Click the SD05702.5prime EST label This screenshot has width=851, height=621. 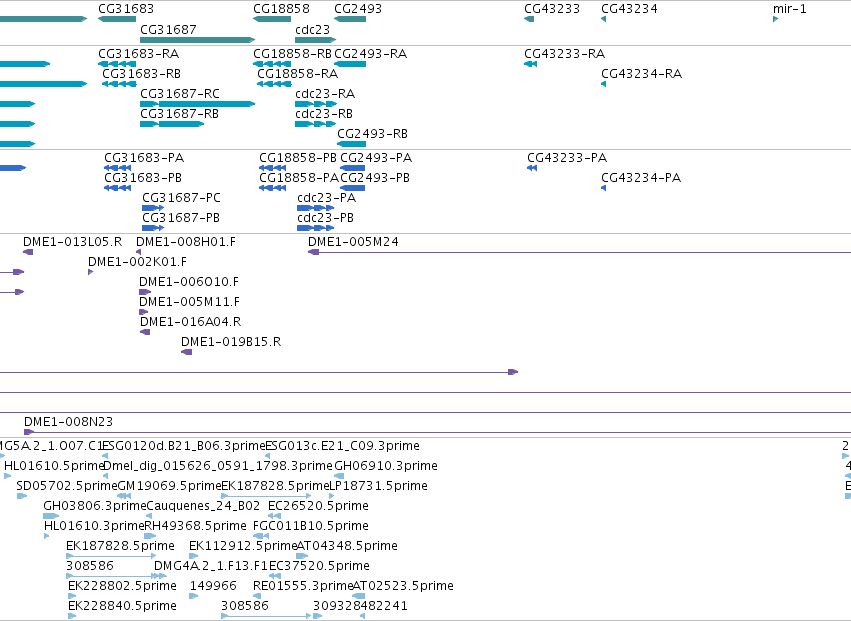coord(67,486)
